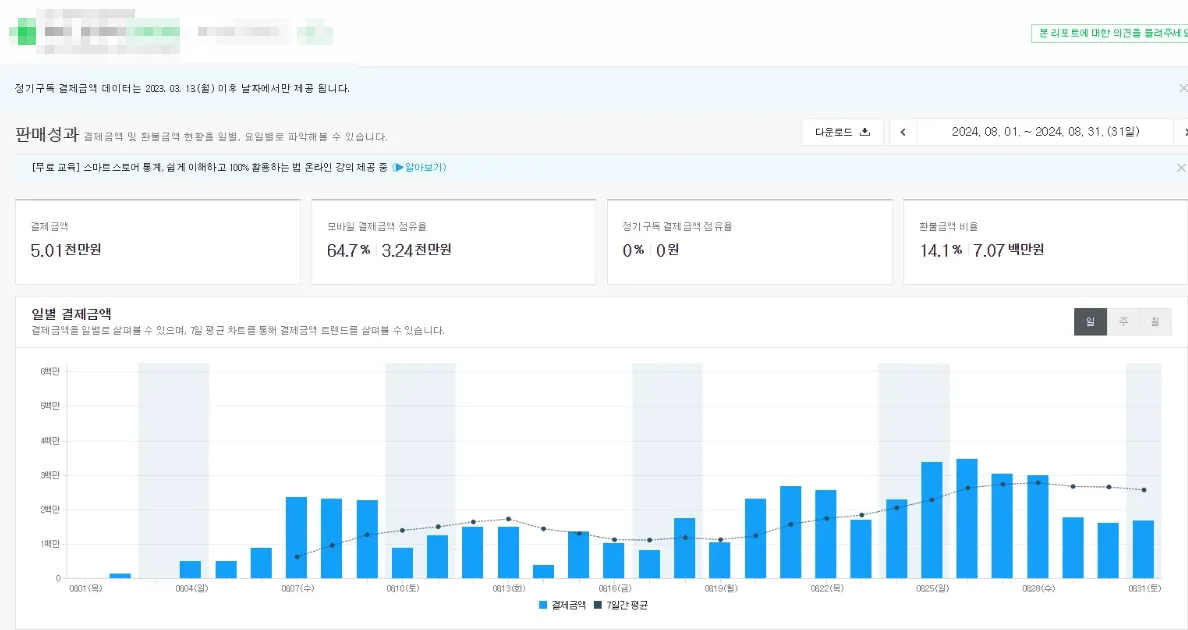1188x630 pixels.
Task: Click the report feedback button at top right
Action: pos(1110,33)
